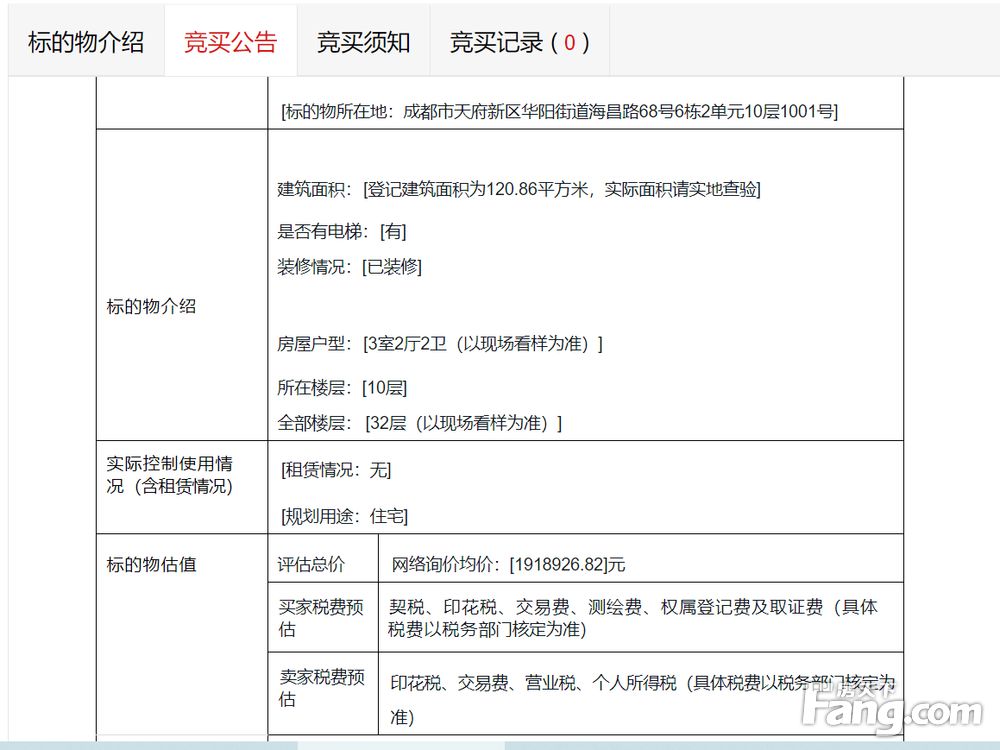The image size is (1000, 750).
Task: View the 竞买记录 (0) tab
Action: click(520, 43)
